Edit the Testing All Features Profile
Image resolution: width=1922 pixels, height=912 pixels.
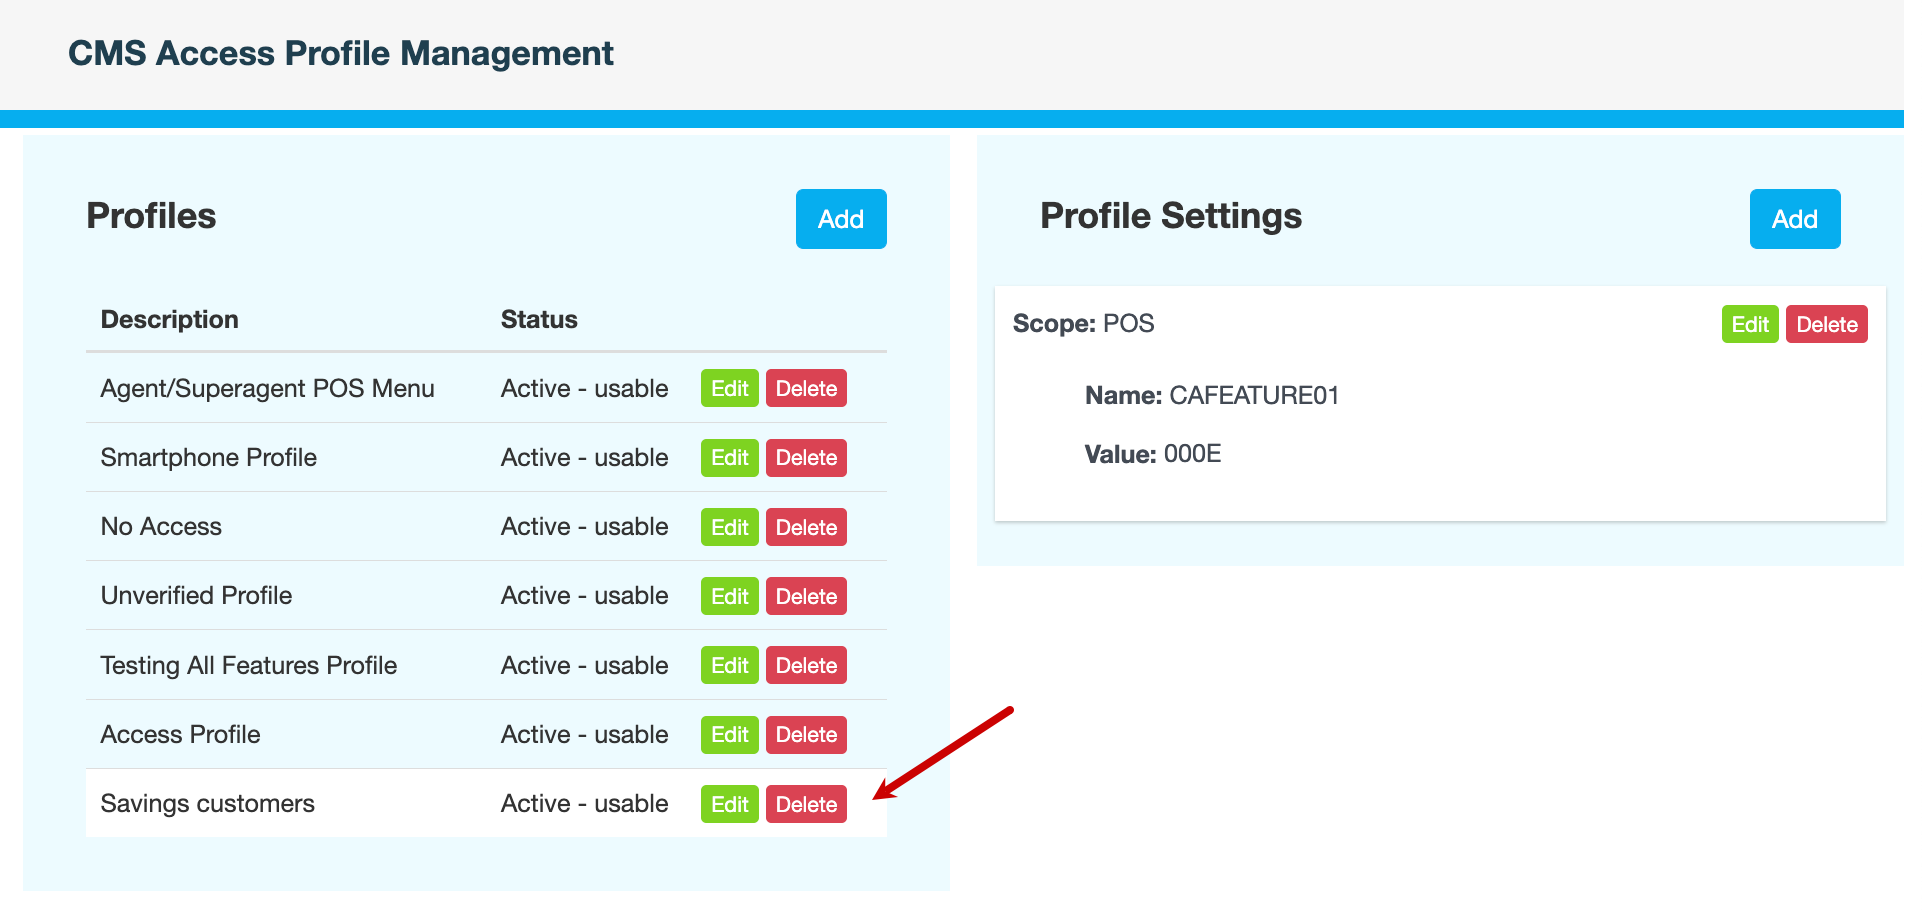pyautogui.click(x=729, y=666)
